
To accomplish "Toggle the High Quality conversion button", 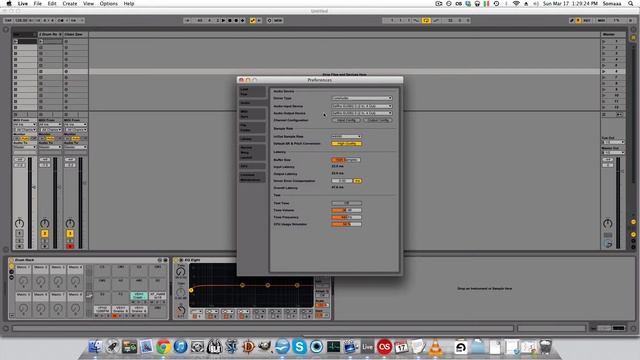I will click(x=346, y=144).
